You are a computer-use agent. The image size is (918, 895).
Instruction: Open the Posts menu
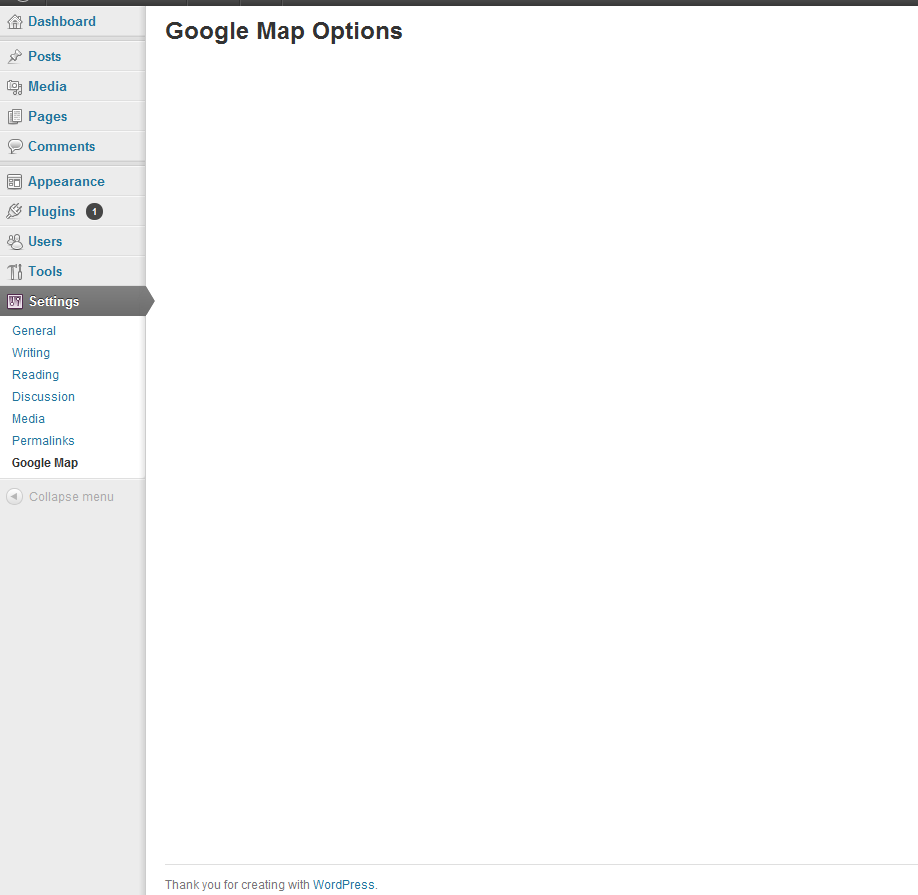click(x=44, y=56)
